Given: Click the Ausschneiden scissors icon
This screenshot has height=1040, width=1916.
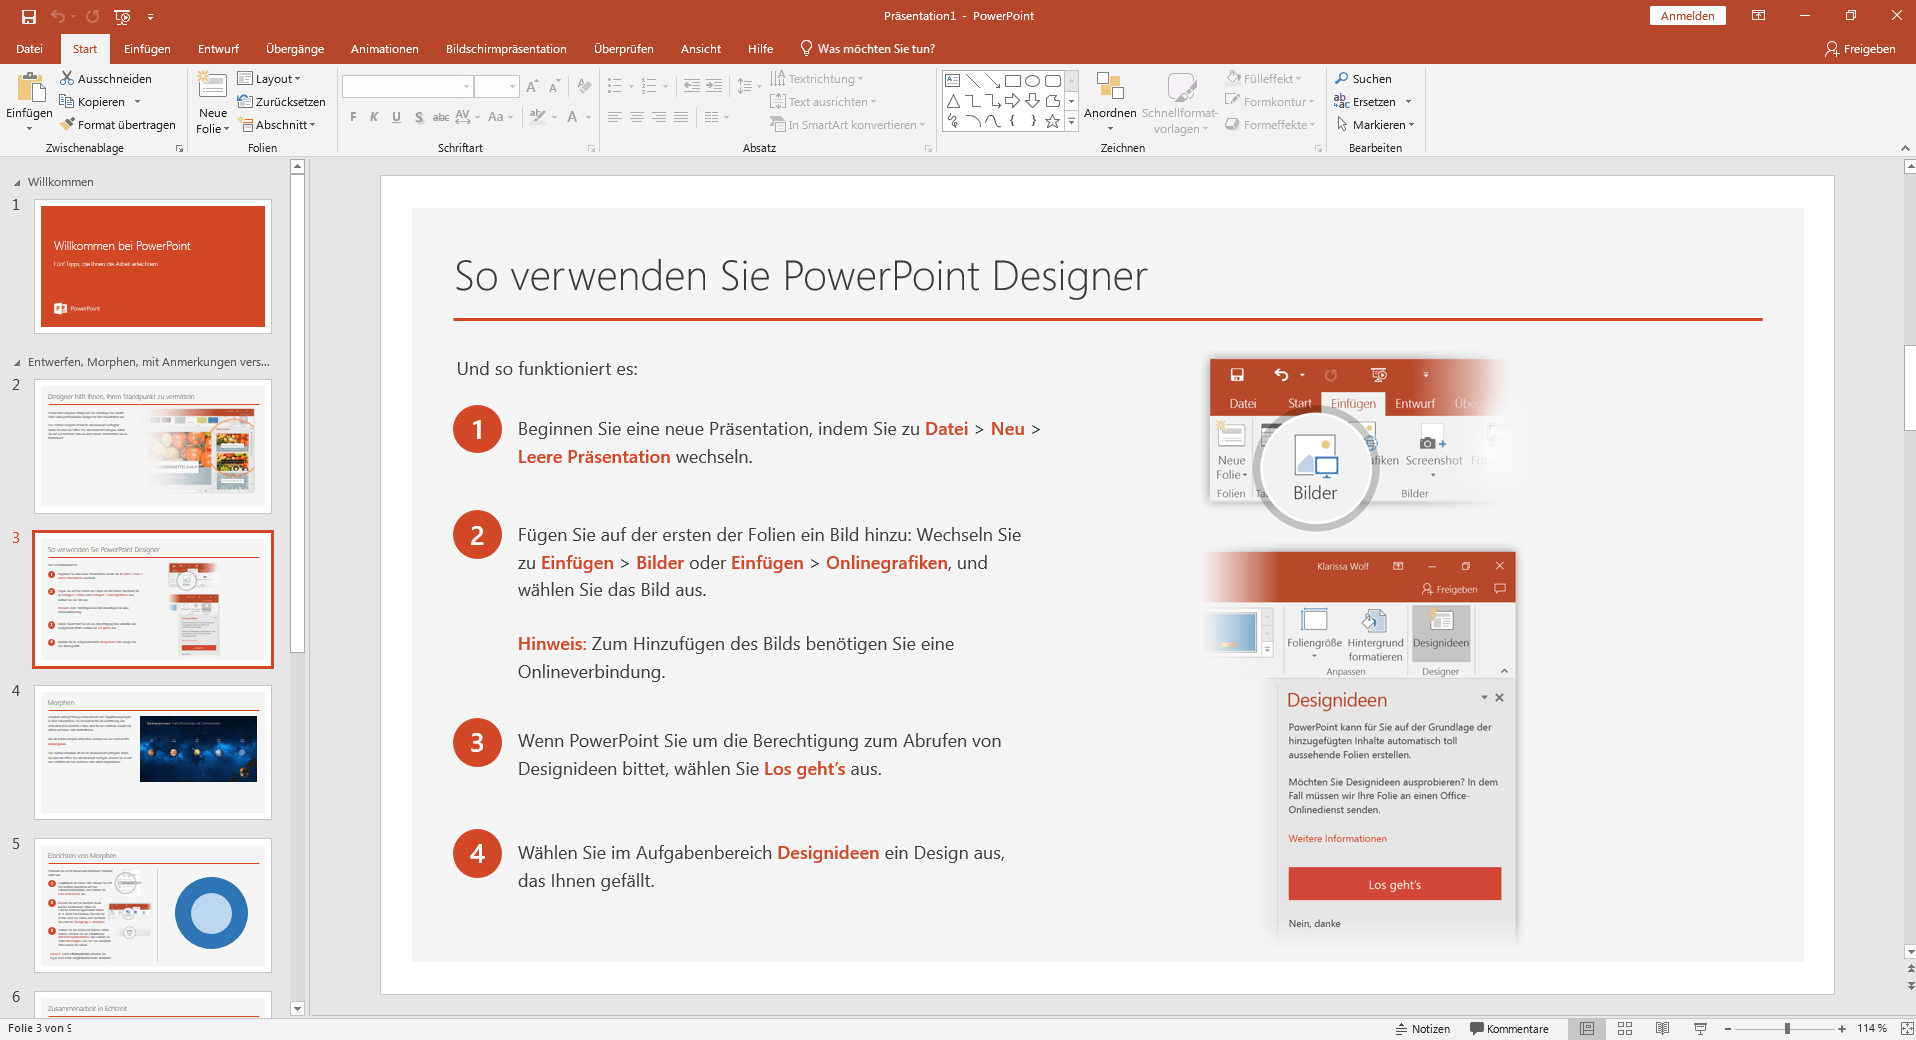Looking at the screenshot, I should (x=67, y=78).
